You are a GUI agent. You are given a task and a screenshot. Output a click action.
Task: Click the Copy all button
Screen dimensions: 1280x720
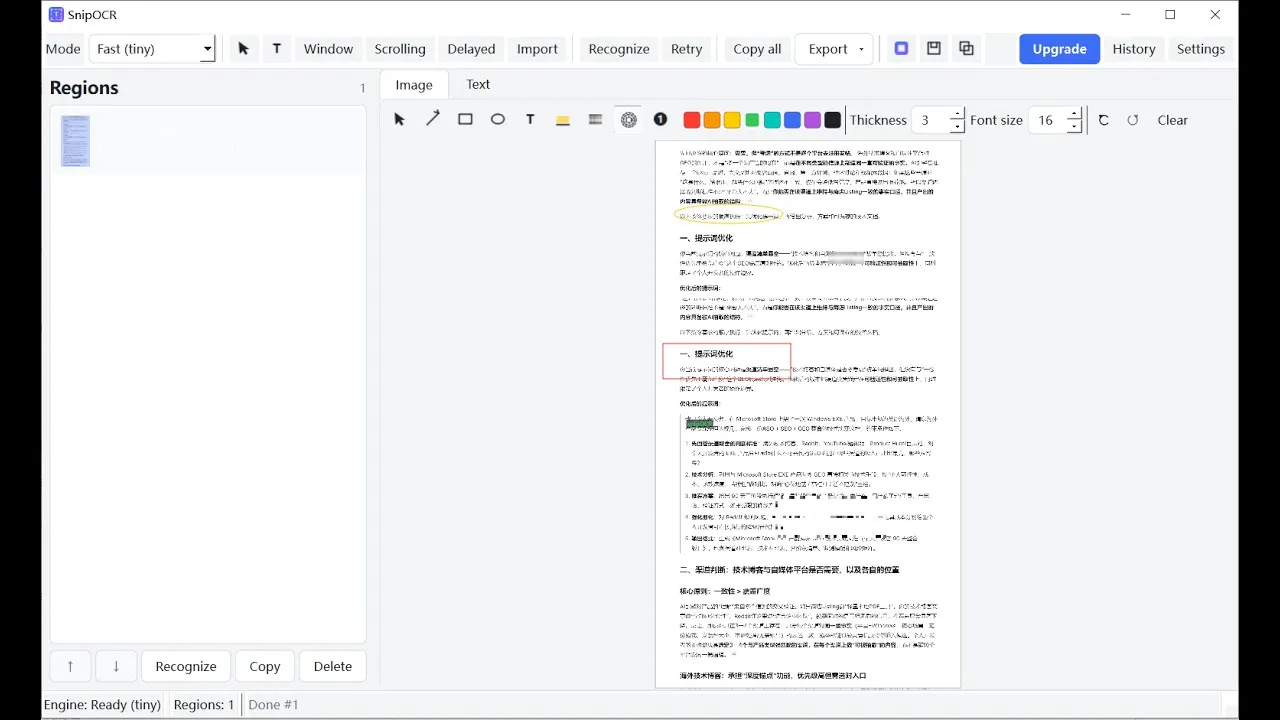click(x=757, y=49)
